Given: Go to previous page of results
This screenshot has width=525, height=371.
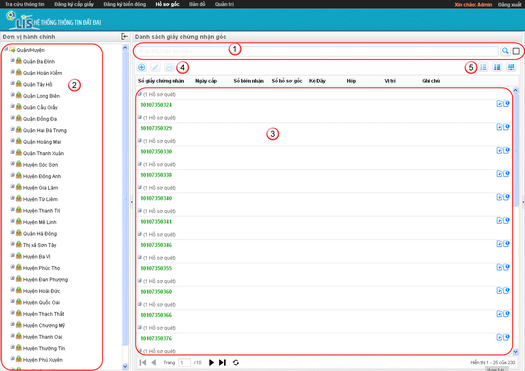Looking at the screenshot, I should [154, 362].
